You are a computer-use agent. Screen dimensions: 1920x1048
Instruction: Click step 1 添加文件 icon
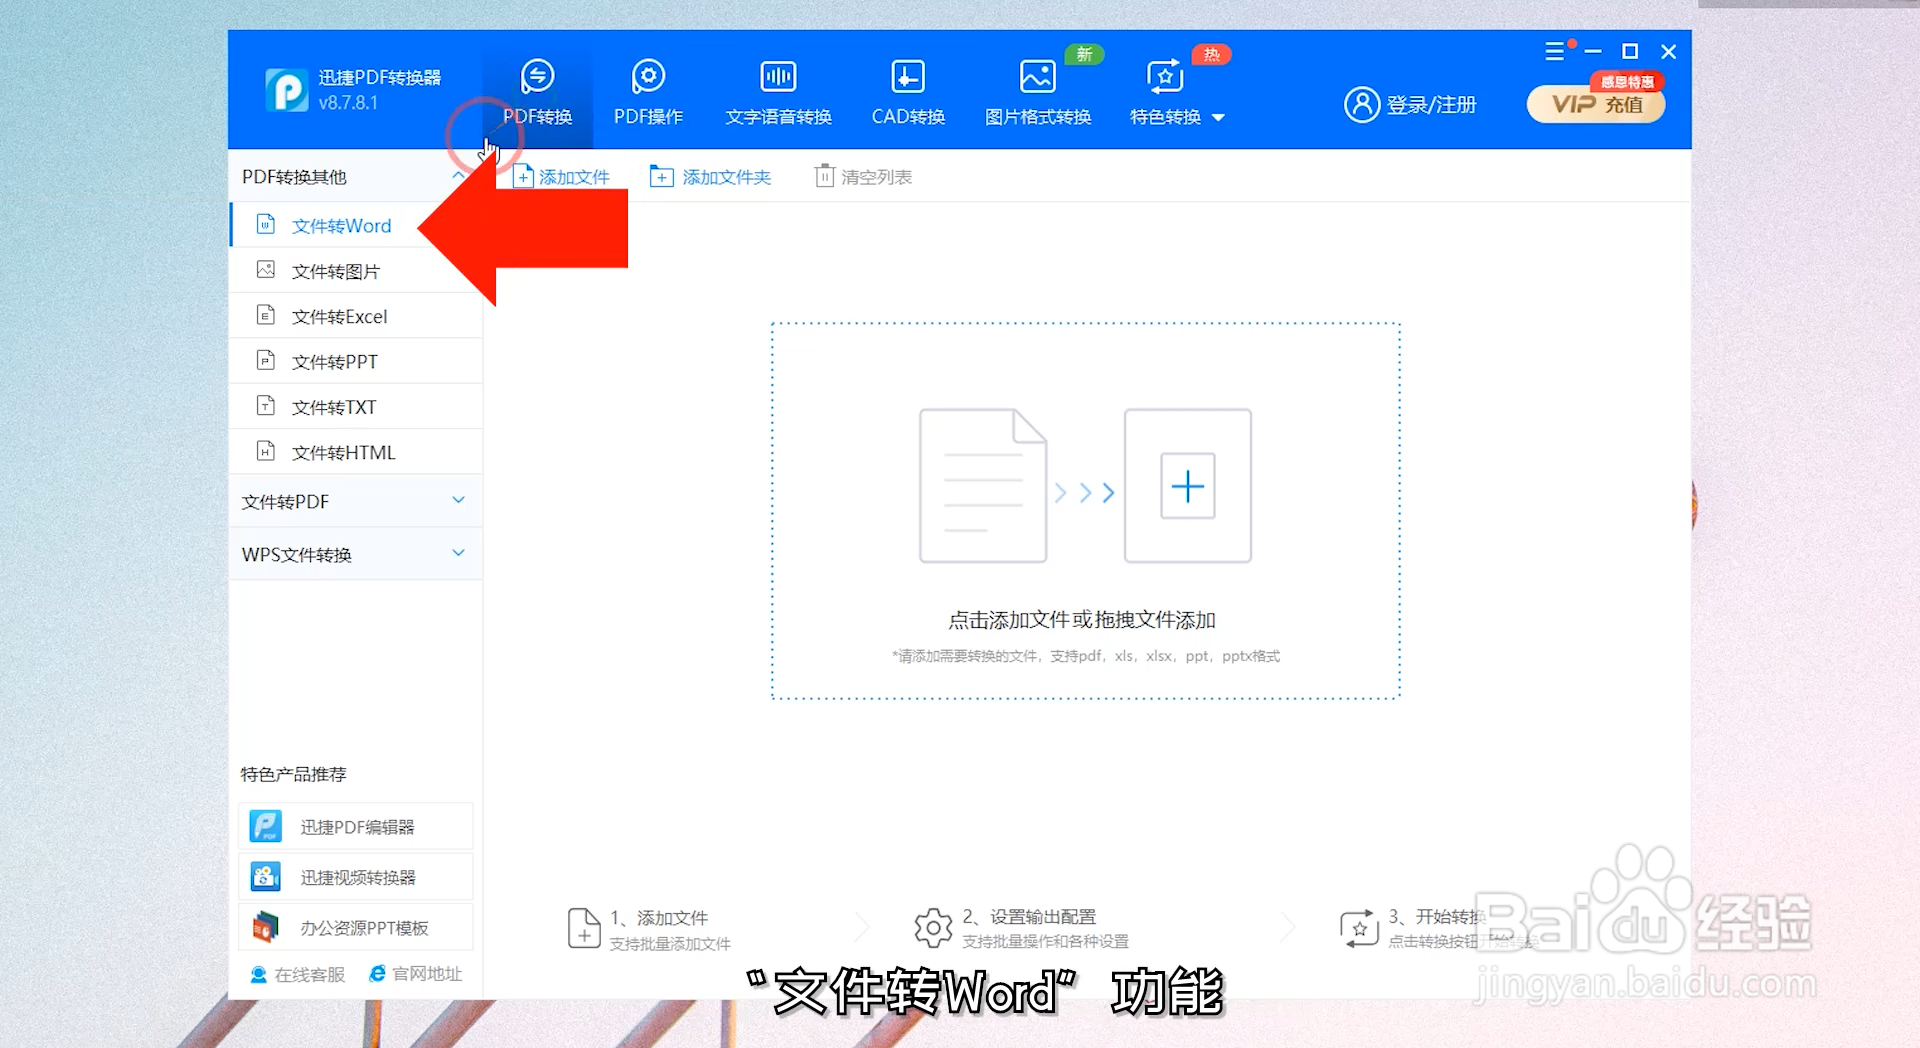coord(584,928)
